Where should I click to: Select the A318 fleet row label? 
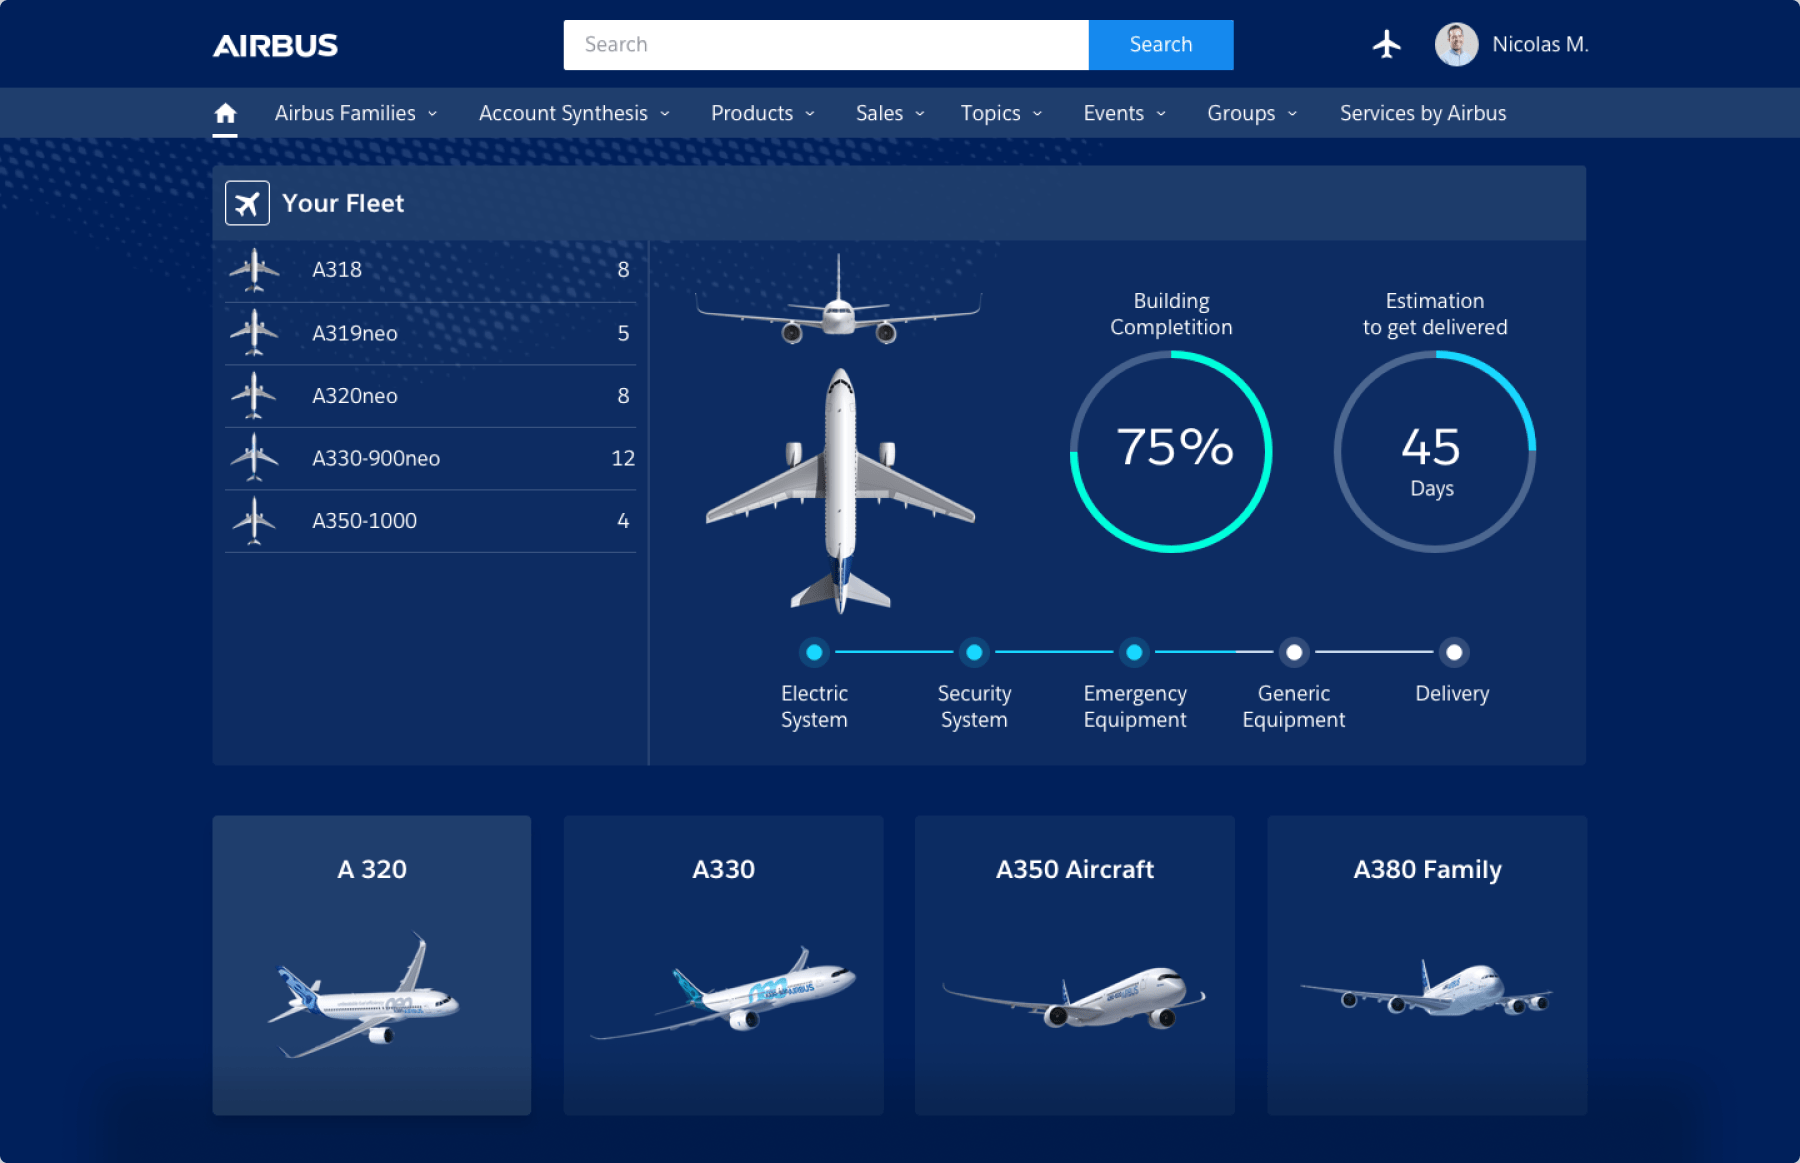[x=337, y=270]
